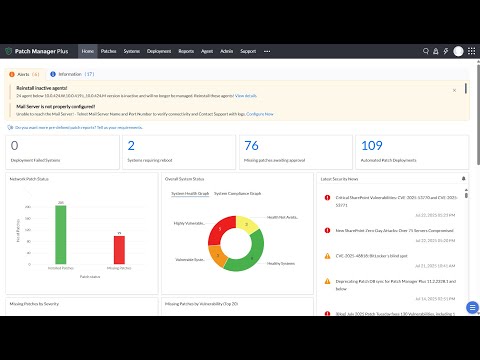Click the Vulnerable Systems legend label

[x=190, y=259]
